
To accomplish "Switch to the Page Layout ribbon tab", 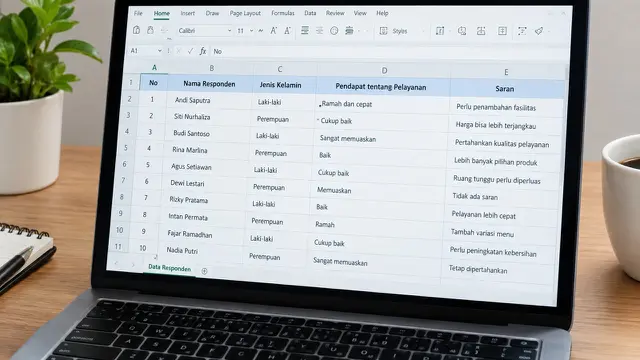I will 245,13.
